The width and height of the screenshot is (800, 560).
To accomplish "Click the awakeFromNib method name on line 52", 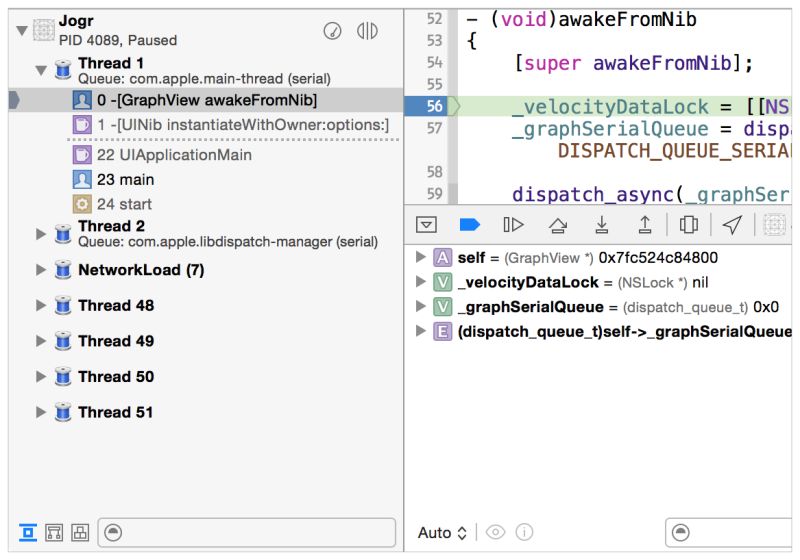I will point(627,19).
